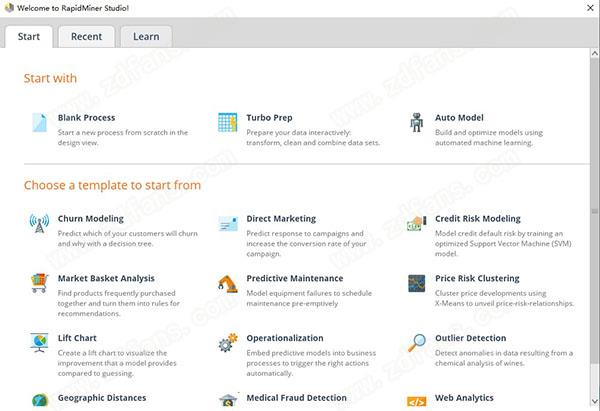This screenshot has height=411, width=600.
Task: Click the Turbo Prep table icon
Action: coord(228,122)
